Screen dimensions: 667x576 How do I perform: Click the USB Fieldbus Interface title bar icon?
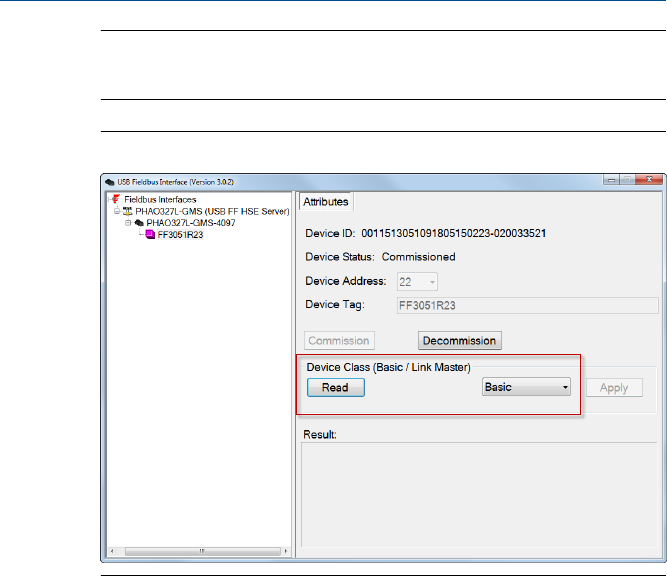click(x=109, y=181)
